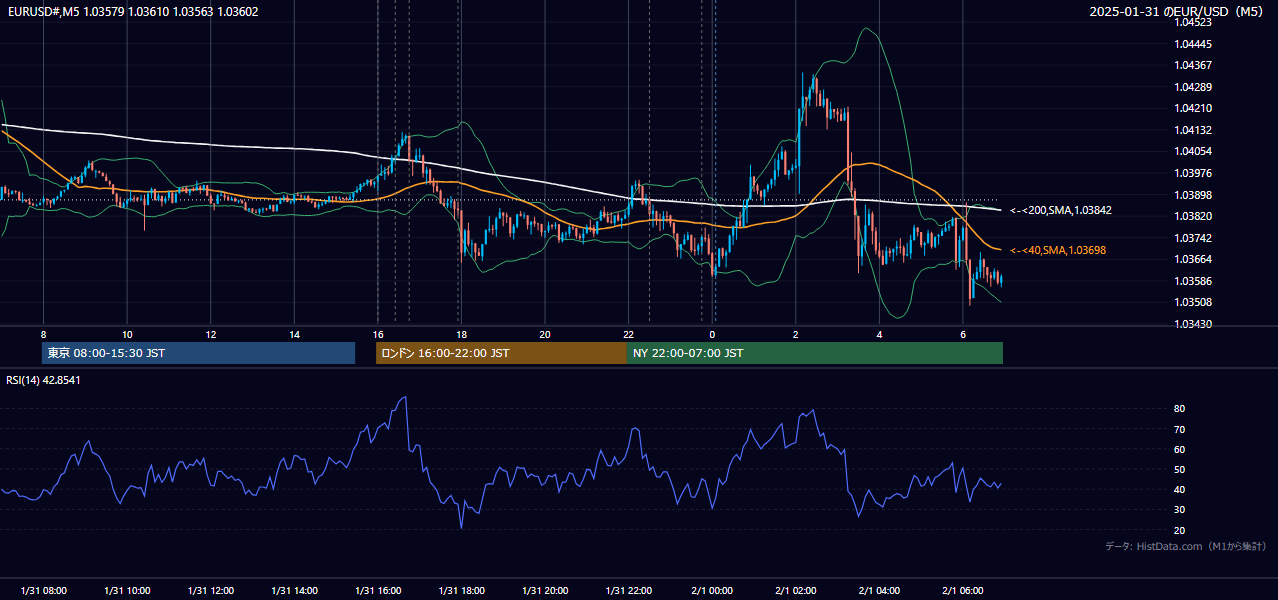Click price axis value 1.03664

(x=1193, y=259)
